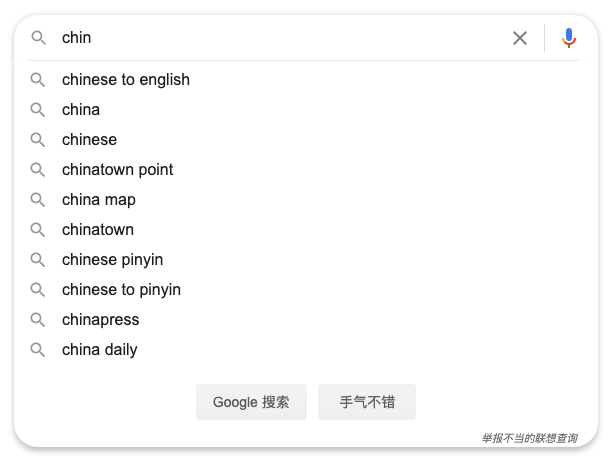Screen dimensions: 609x456
Task: Click the search icon beside 'chinapress'
Action: (38, 320)
